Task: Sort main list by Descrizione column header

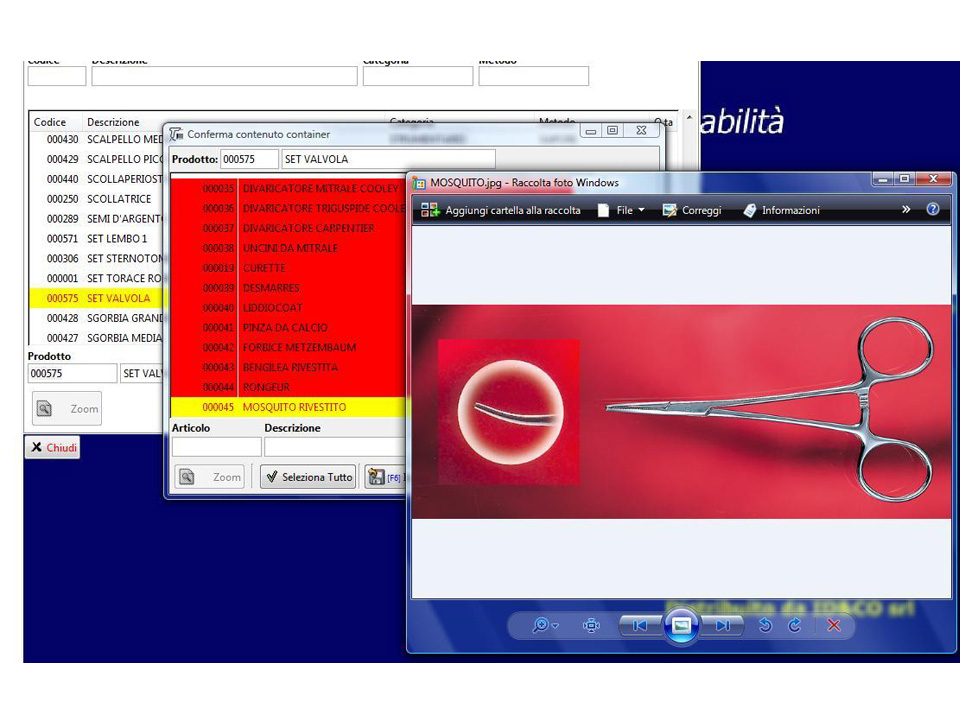Action: [x=113, y=122]
